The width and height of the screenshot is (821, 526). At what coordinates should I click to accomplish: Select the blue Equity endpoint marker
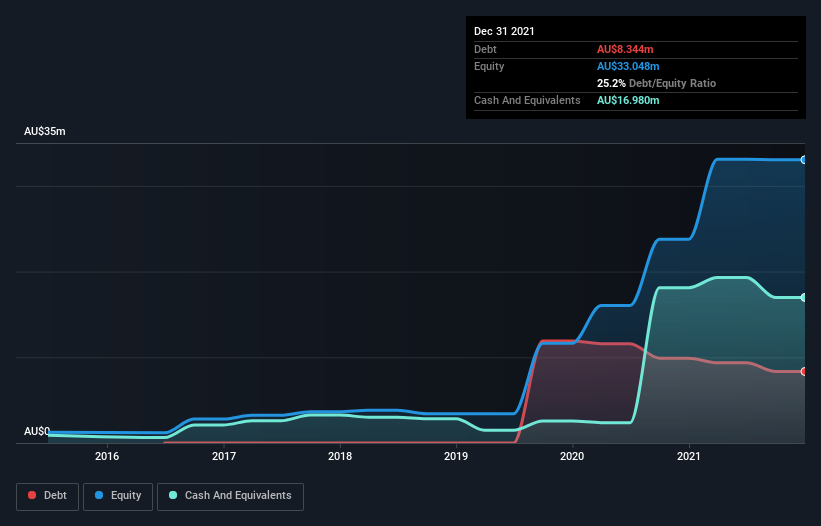804,160
